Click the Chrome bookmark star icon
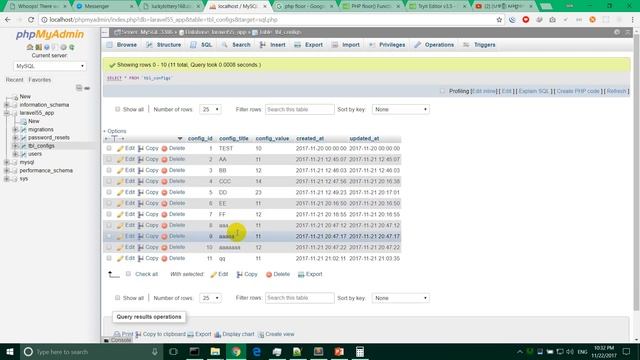The height and width of the screenshot is (360, 640). 499,20
